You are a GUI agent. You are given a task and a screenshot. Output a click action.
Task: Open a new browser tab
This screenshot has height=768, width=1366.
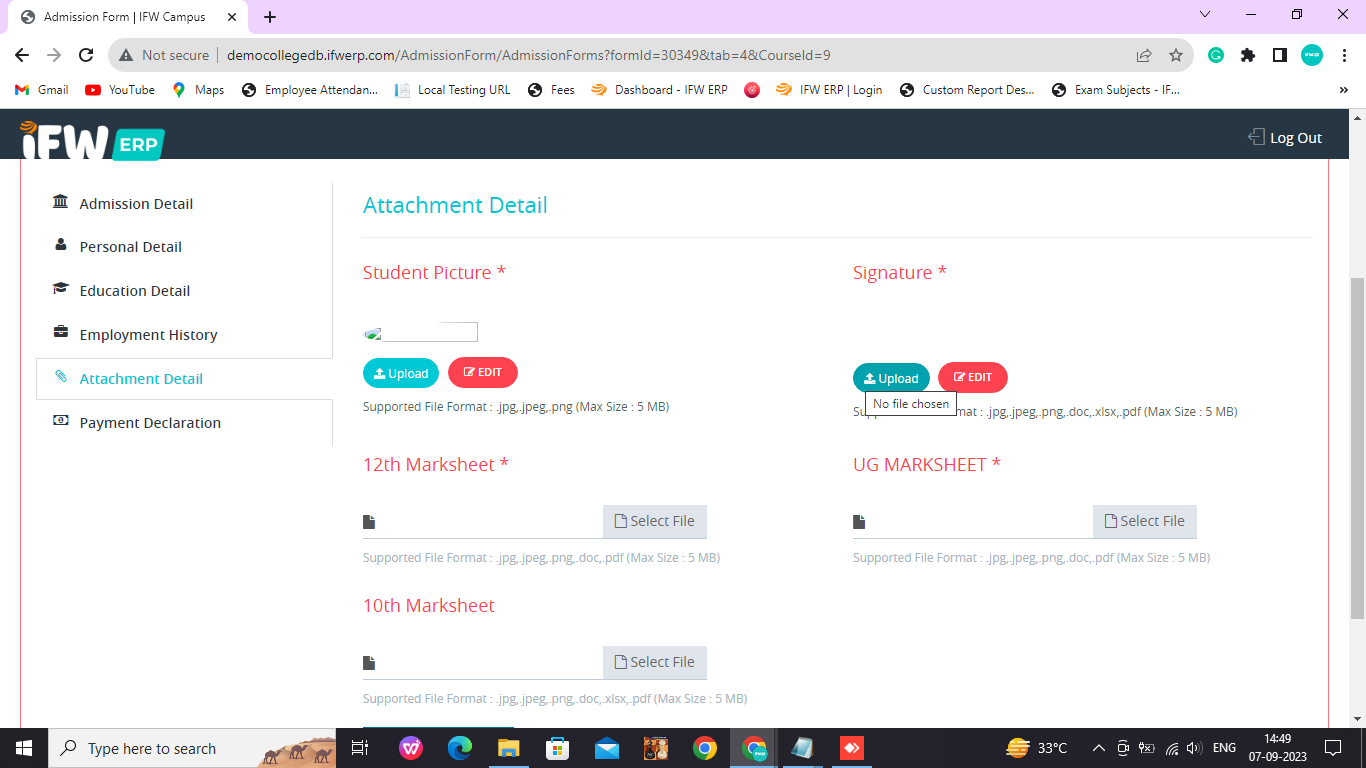point(270,17)
